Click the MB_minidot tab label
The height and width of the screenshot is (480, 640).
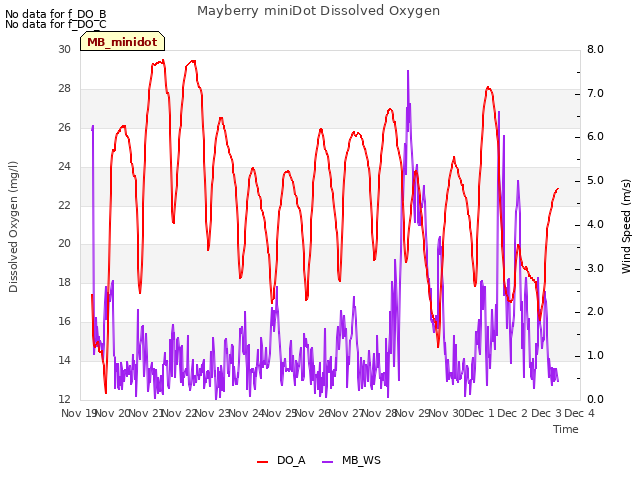122,42
